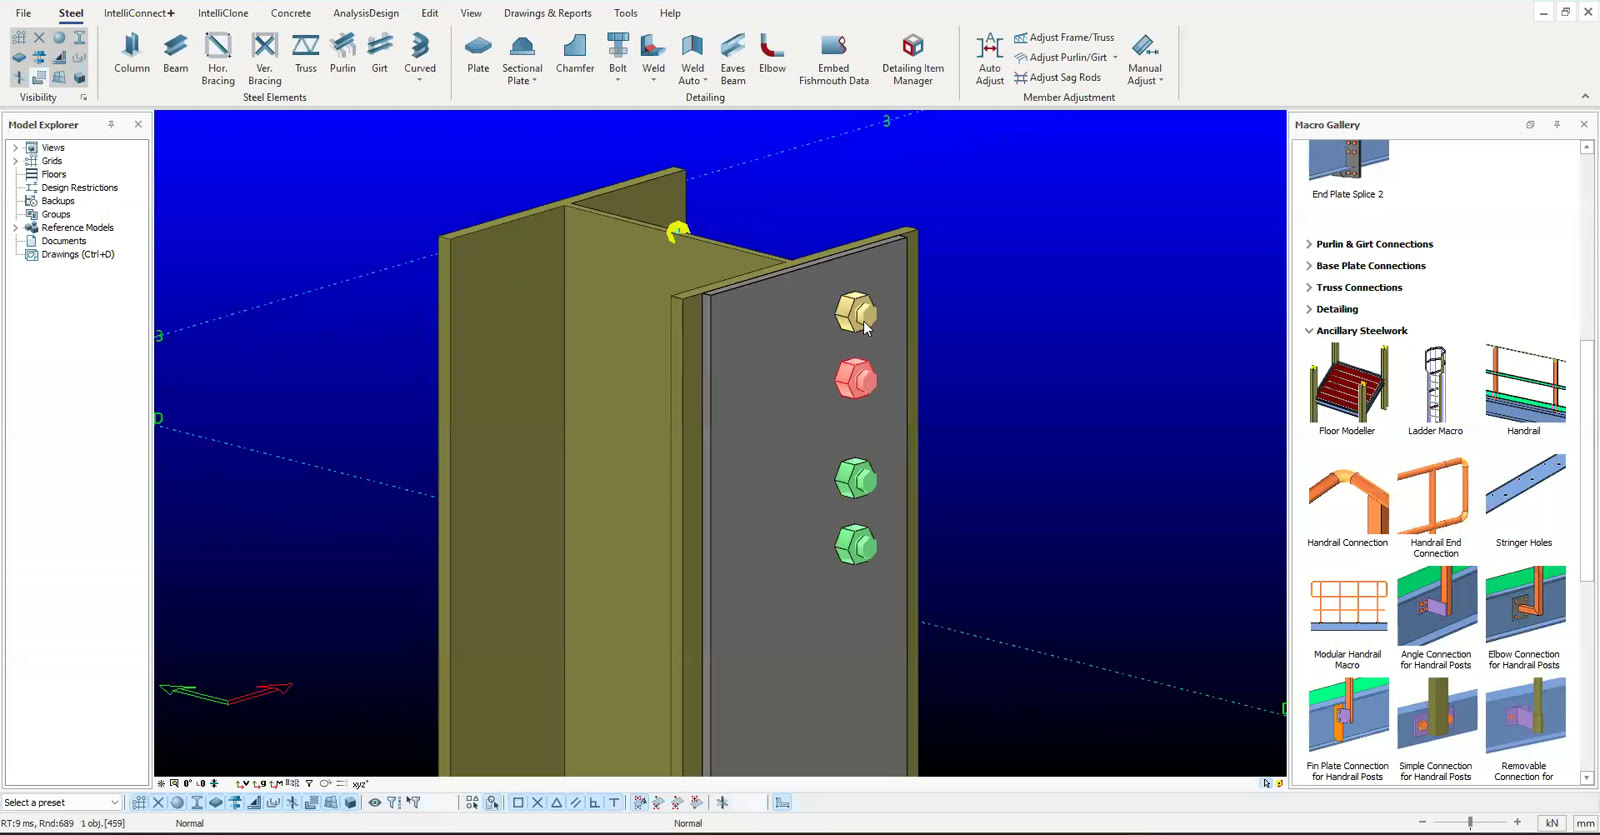Click the filter funnel icon in bottom toolbar
The width and height of the screenshot is (1600, 835).
click(x=394, y=802)
